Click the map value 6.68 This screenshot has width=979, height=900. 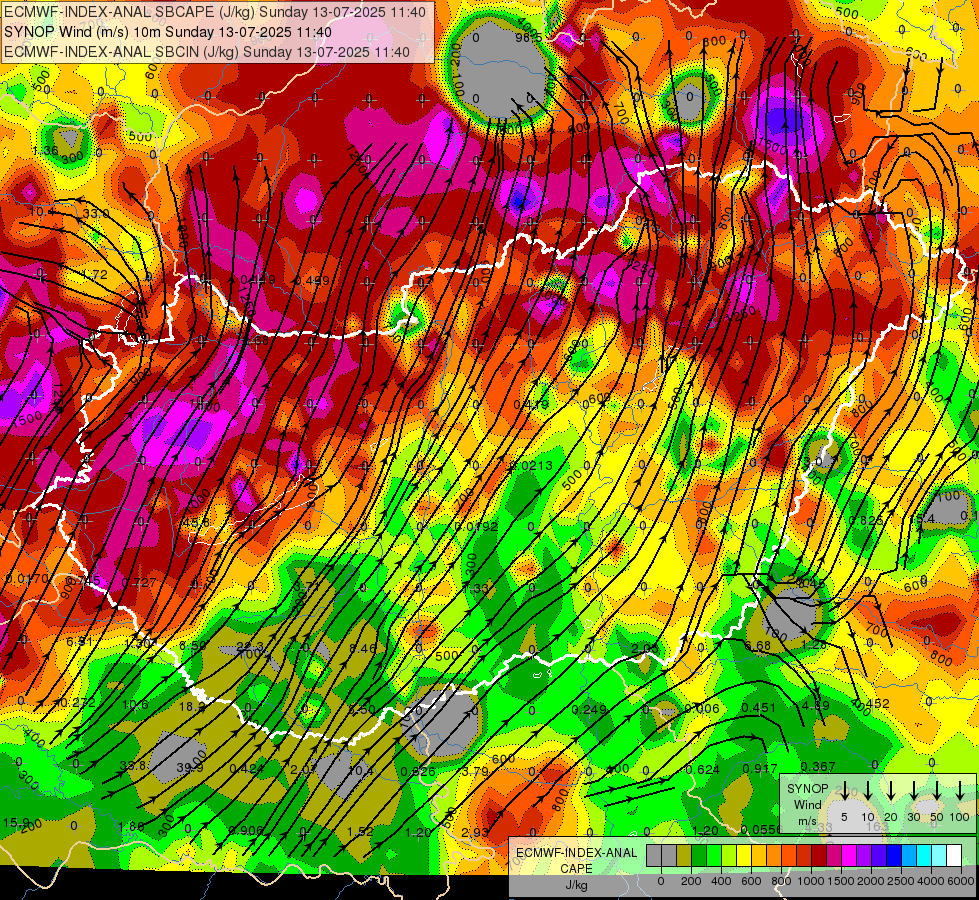757,646
